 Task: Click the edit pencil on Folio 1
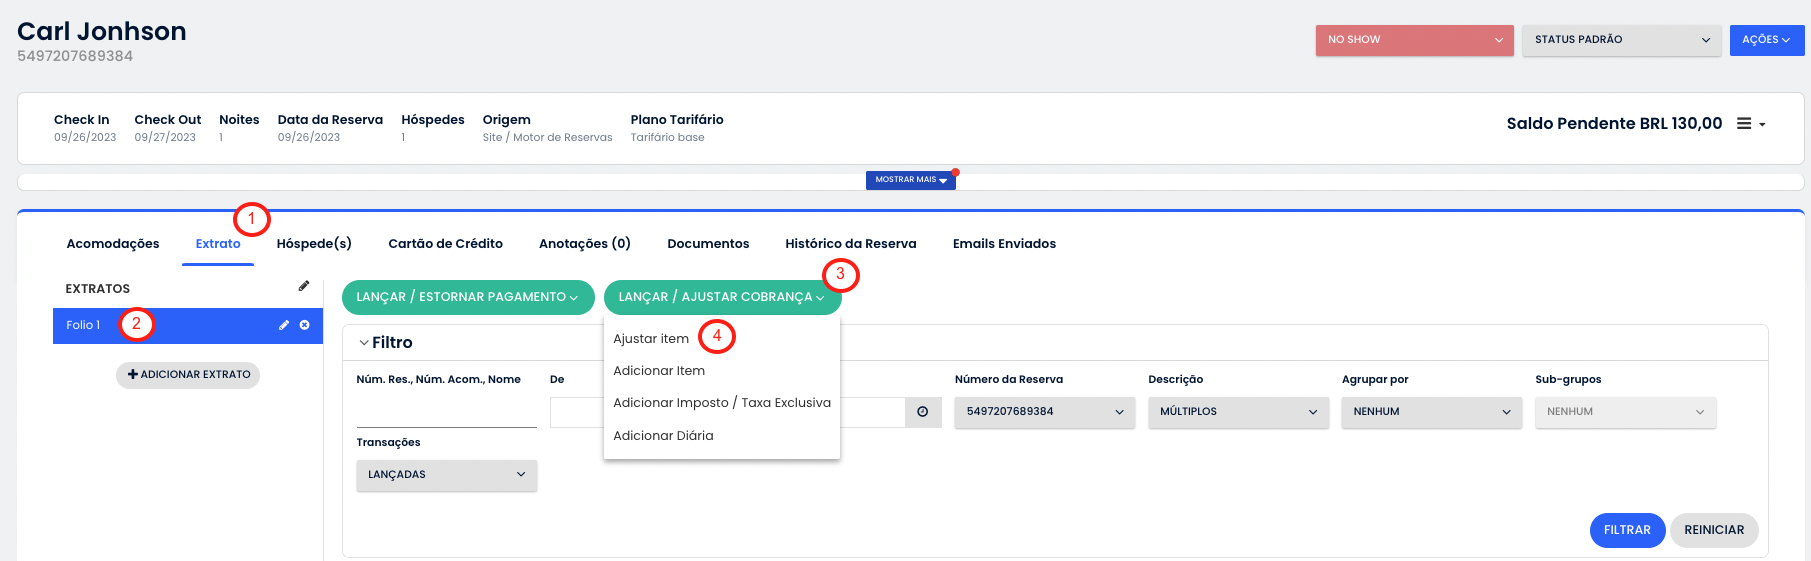click(284, 325)
